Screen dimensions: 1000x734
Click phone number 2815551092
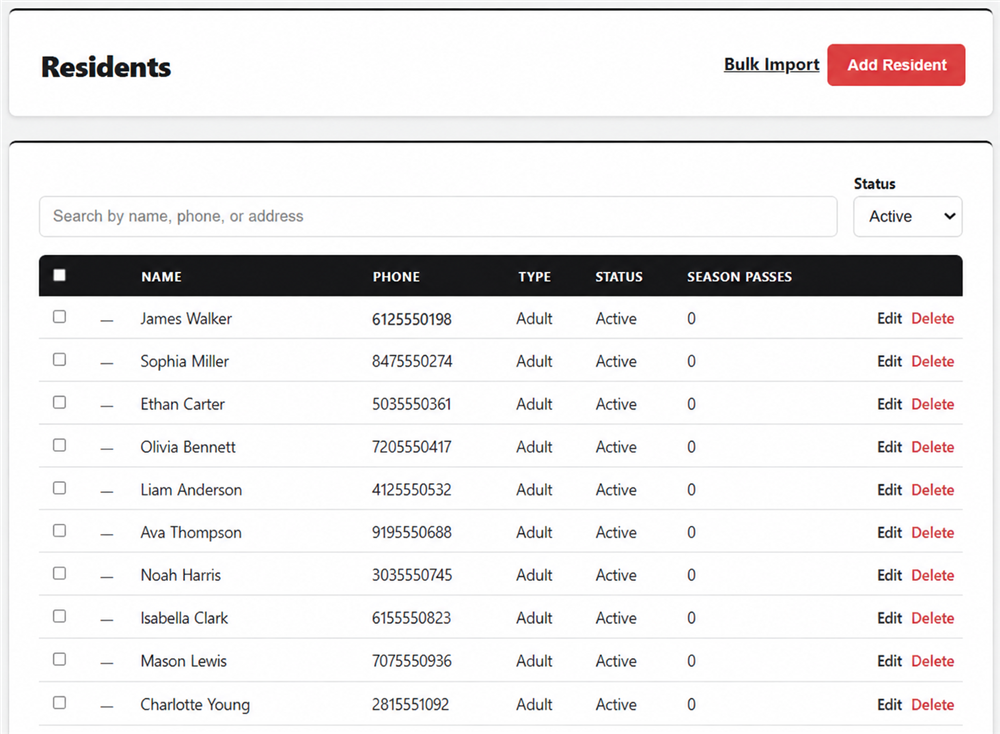pyautogui.click(x=410, y=704)
